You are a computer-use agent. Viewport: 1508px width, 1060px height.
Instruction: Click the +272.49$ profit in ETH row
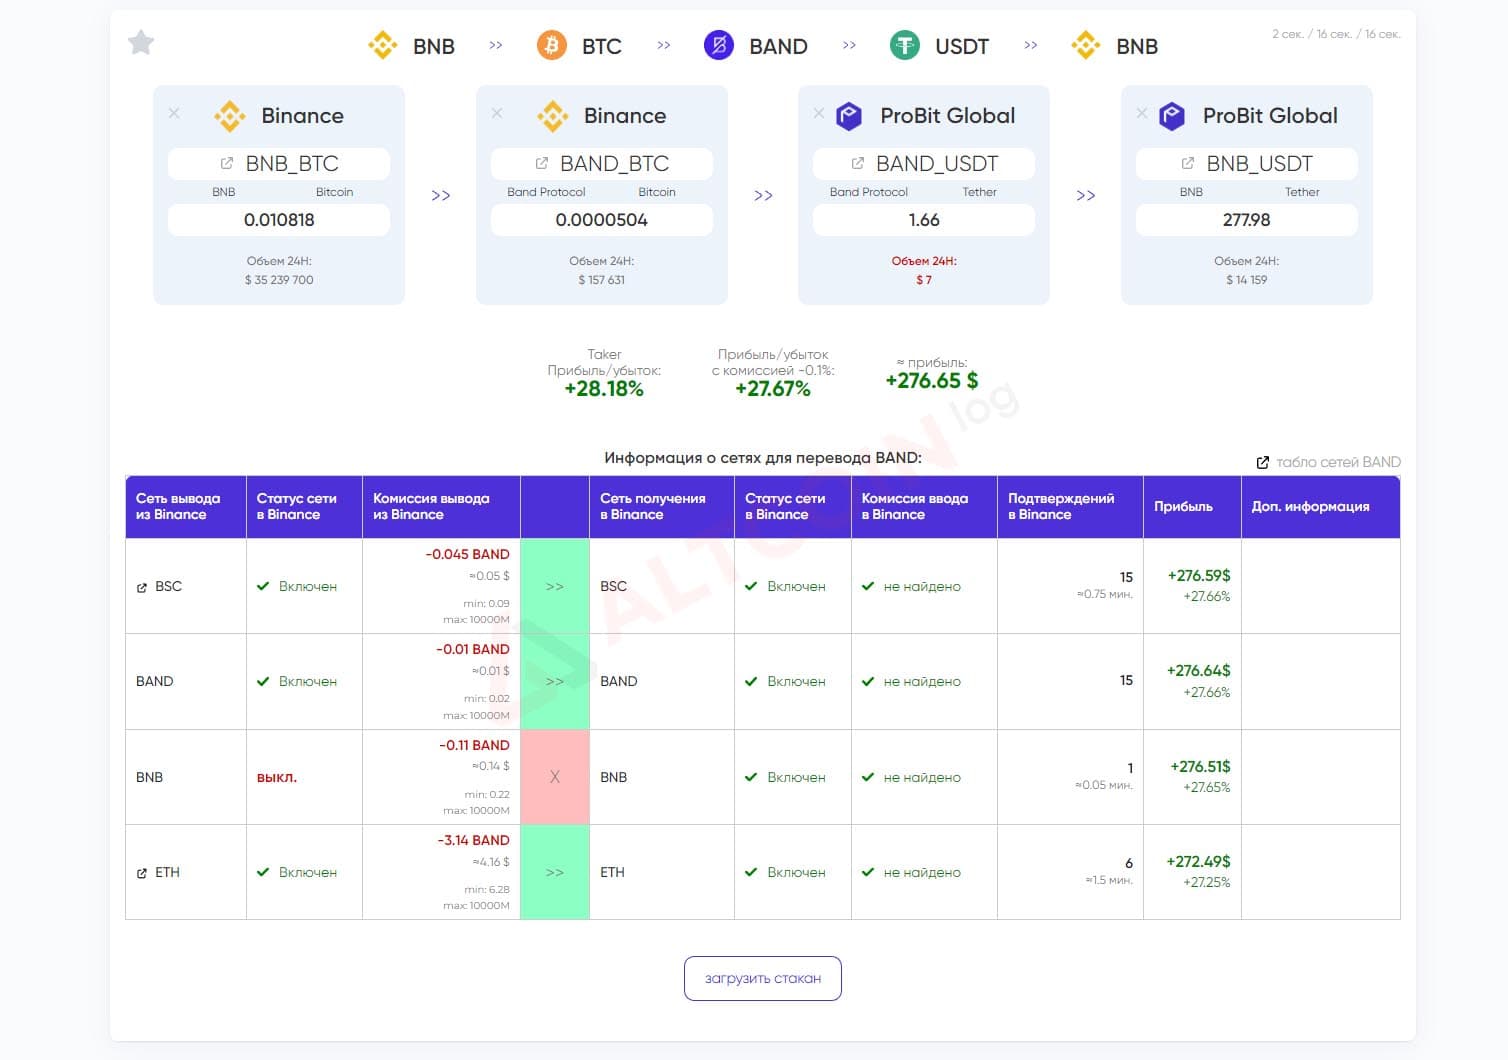tap(1199, 861)
